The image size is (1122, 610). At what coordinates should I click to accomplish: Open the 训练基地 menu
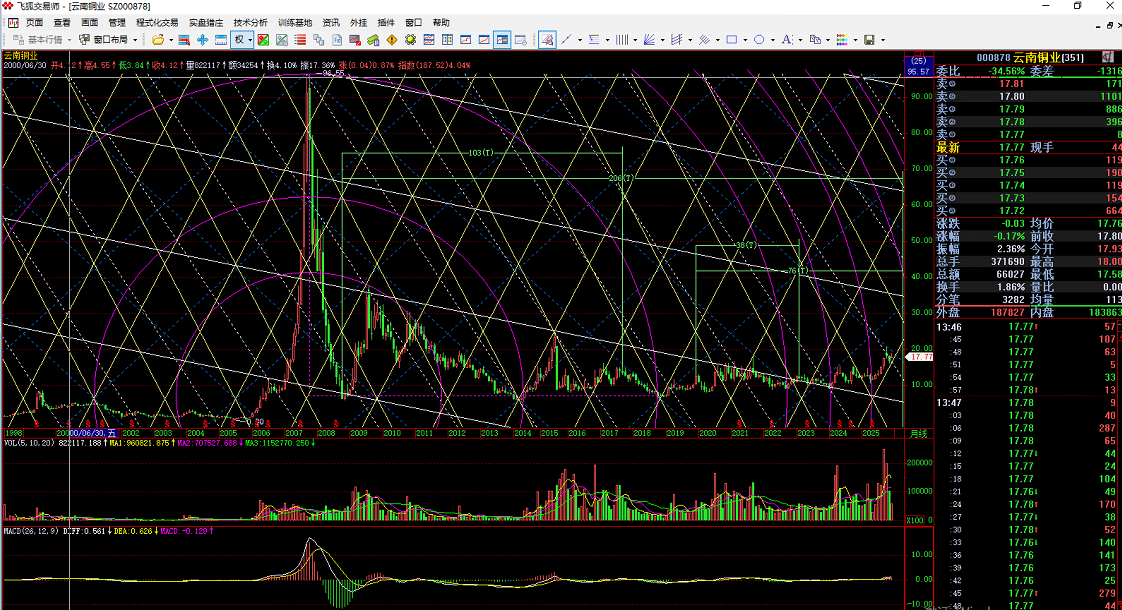(x=295, y=23)
